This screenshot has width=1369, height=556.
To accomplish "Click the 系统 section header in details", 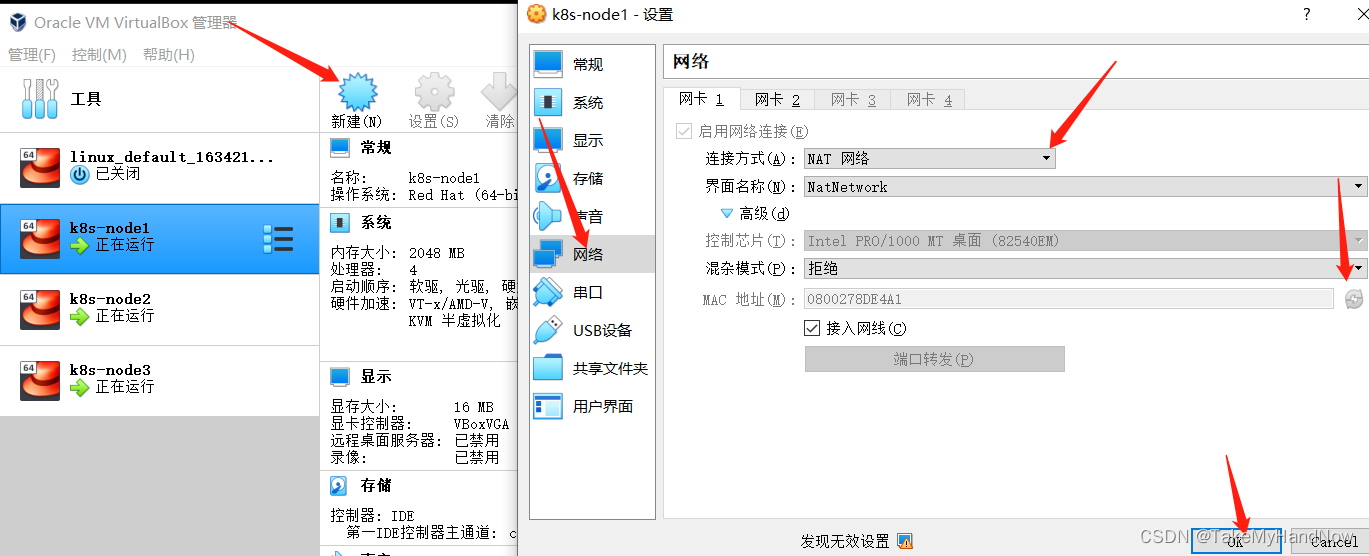I will 376,222.
